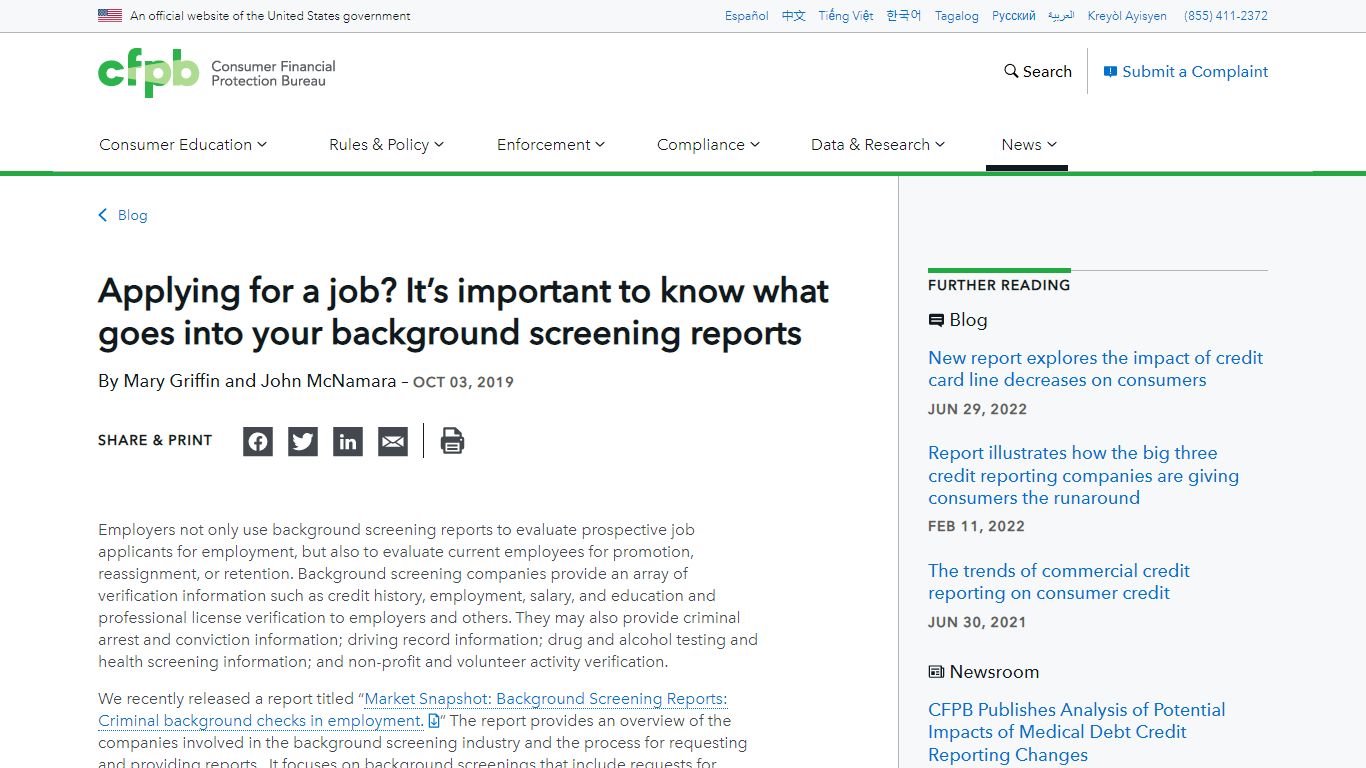Click the FEB 11, 2022 date

(976, 526)
